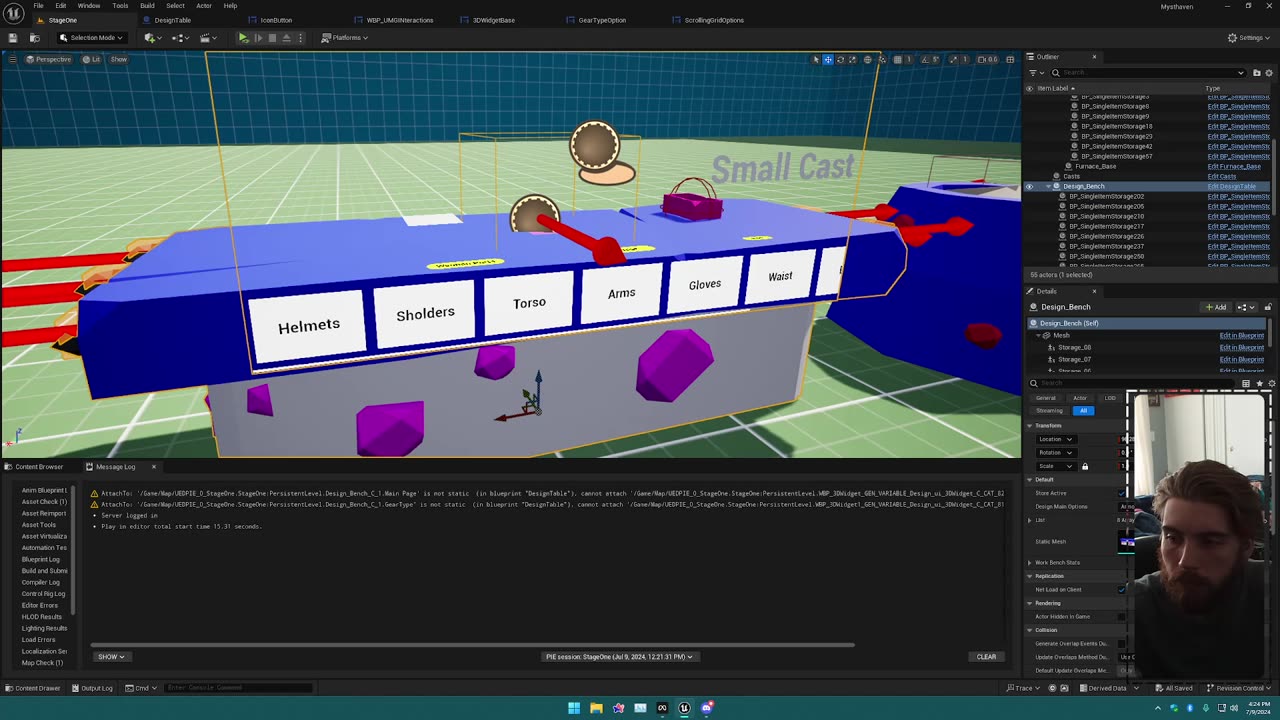This screenshot has height=720, width=1280.
Task: Click the viewport layout maximize icon
Action: (1010, 59)
